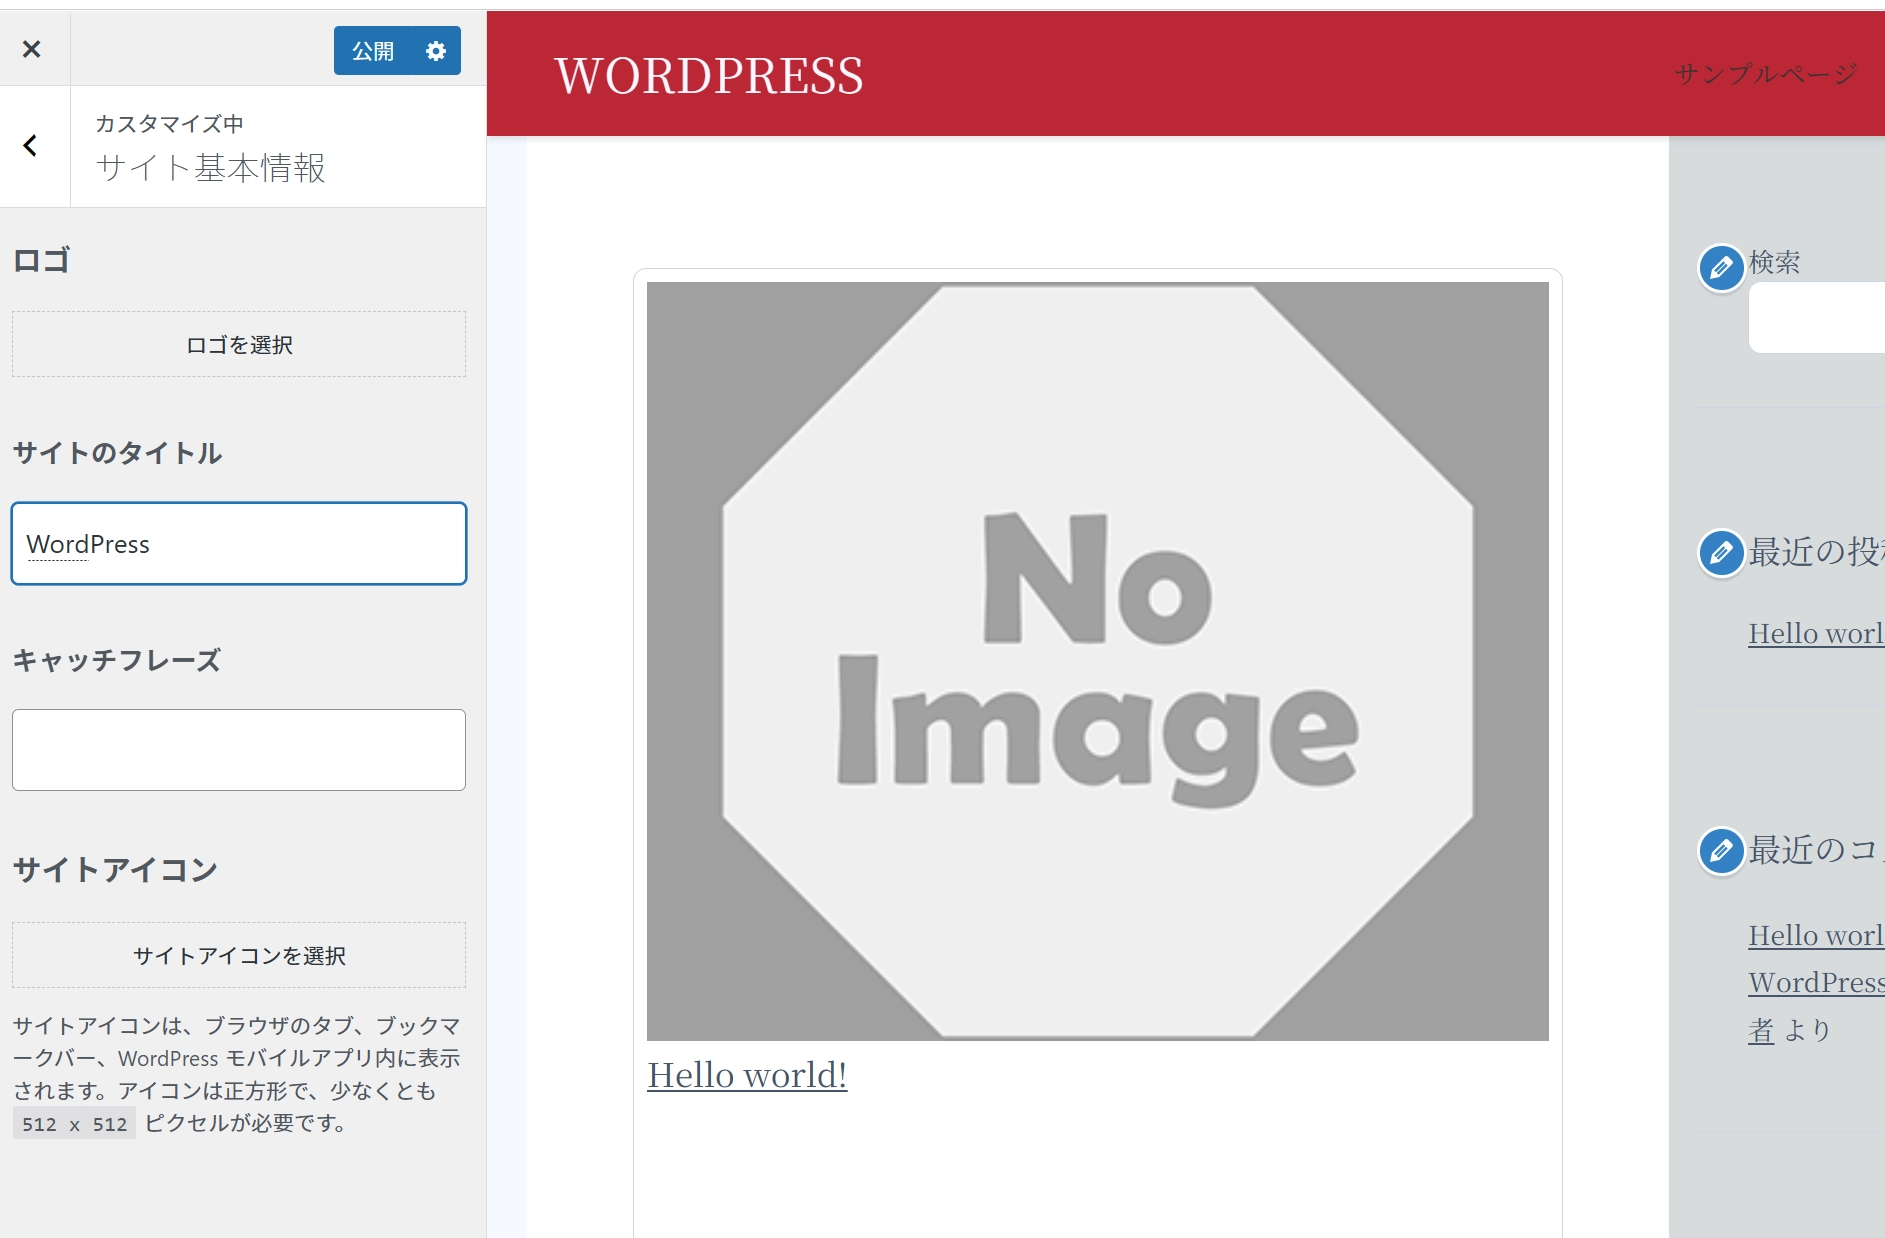The image size is (1885, 1238).
Task: Choose the サイトアイコンを選択 button
Action: [239, 956]
